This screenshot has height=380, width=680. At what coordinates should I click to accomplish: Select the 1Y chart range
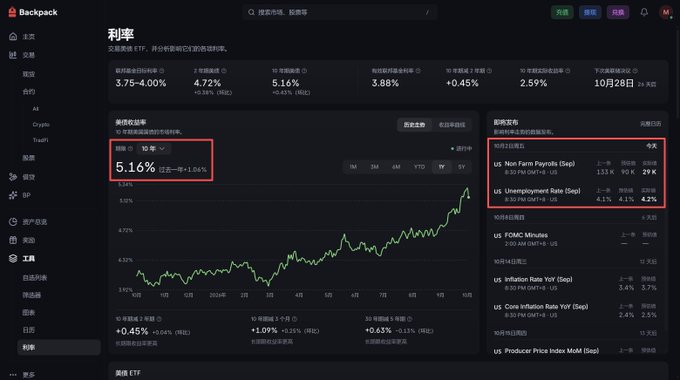[441, 167]
